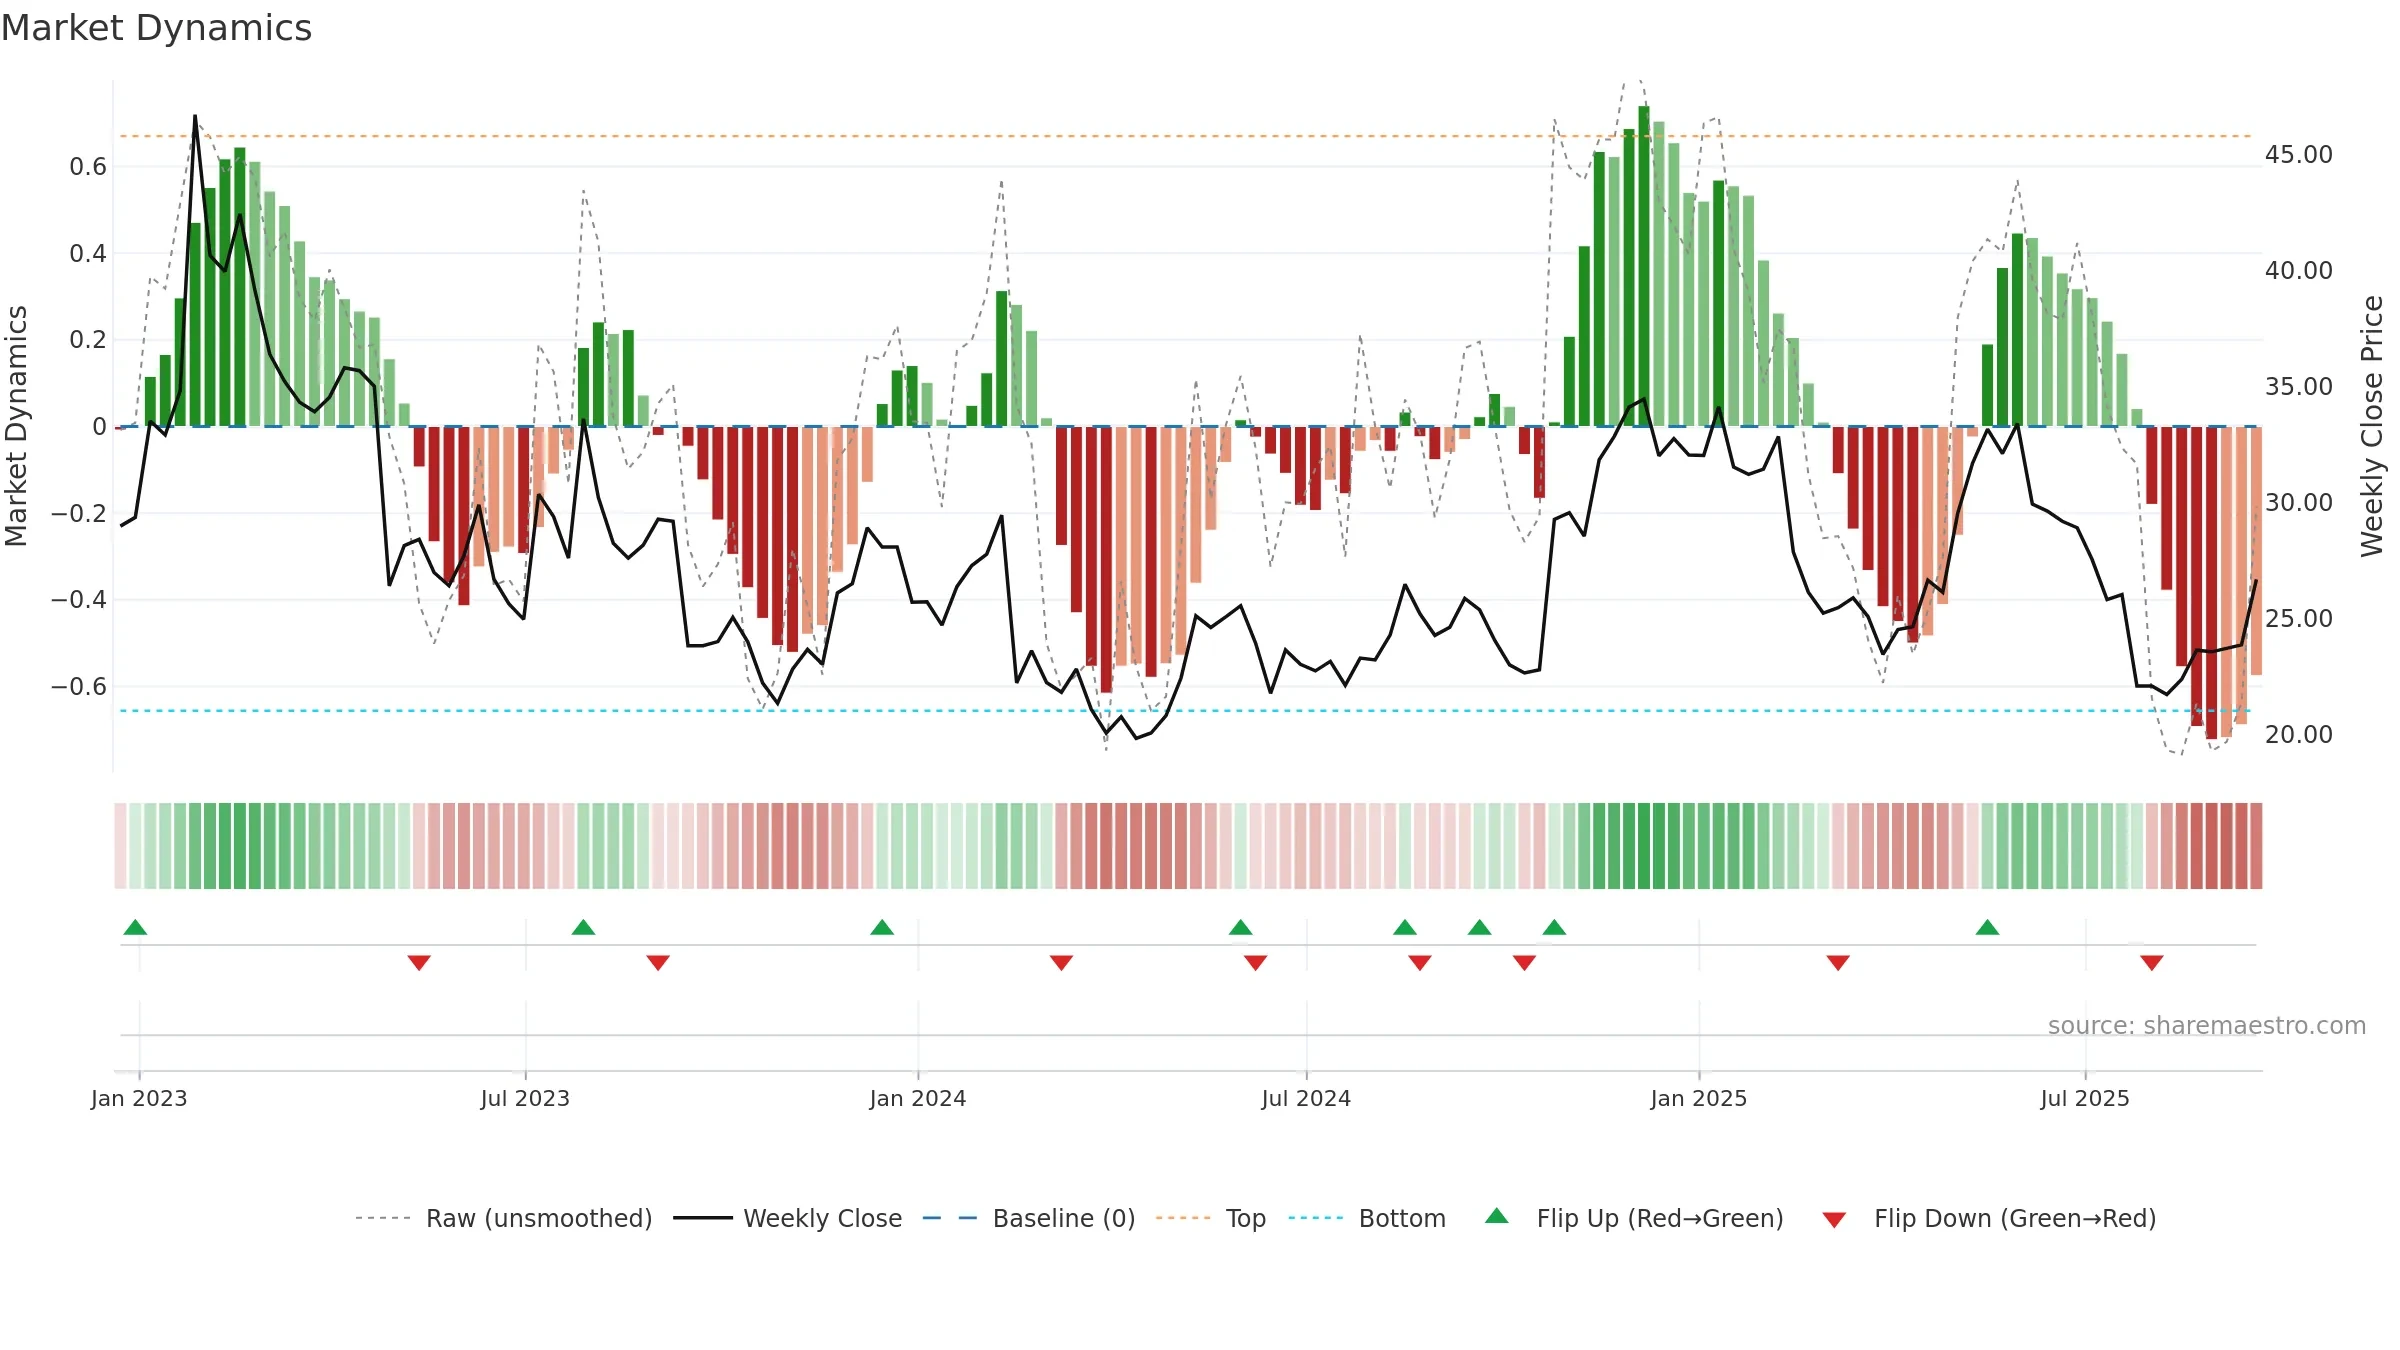This screenshot has height=1350, width=2400.
Task: Click the Flip Down red triangle legend icon
Action: [1834, 1220]
